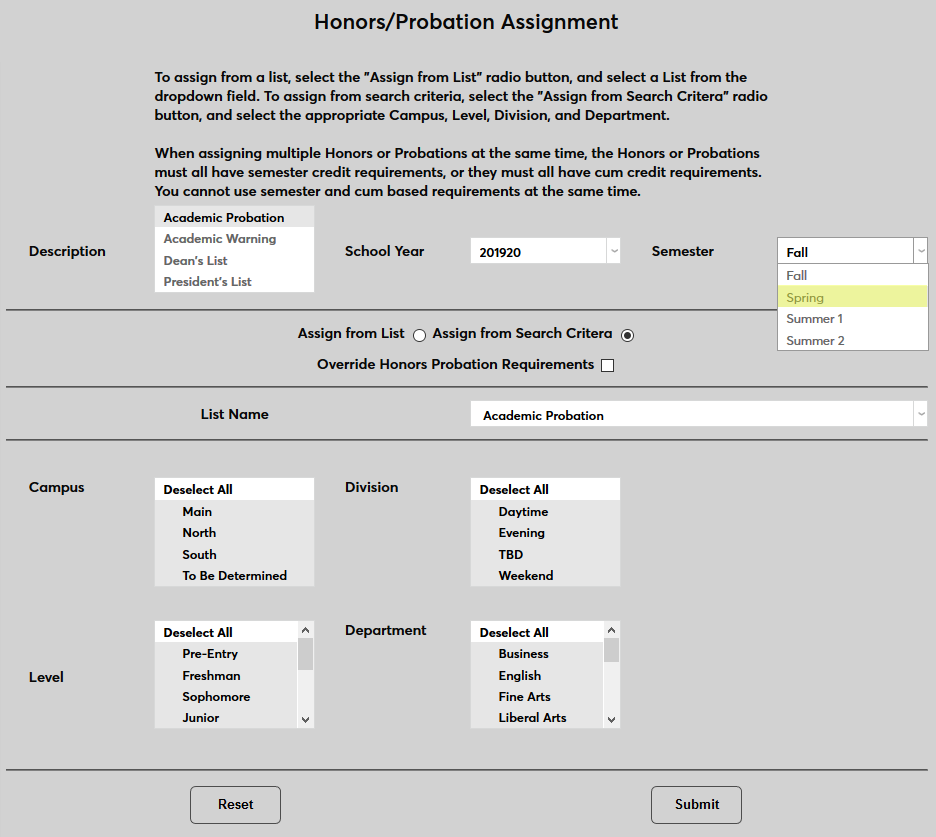Select the "Weekend" division

pyautogui.click(x=525, y=575)
